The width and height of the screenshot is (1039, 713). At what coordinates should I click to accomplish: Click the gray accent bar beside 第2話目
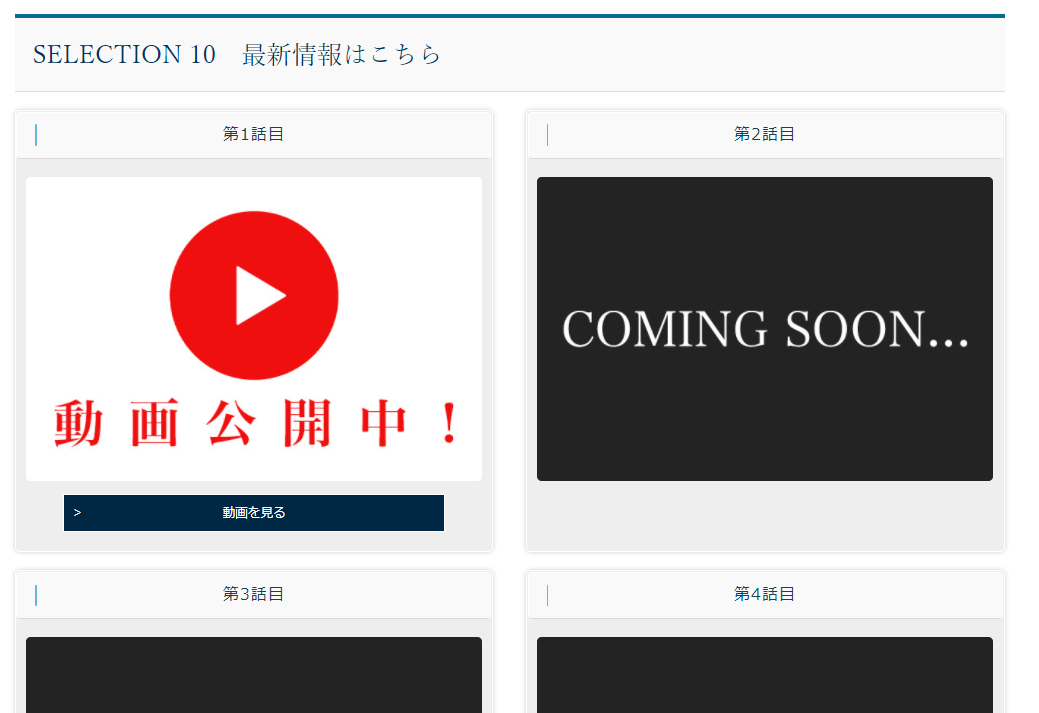547,135
